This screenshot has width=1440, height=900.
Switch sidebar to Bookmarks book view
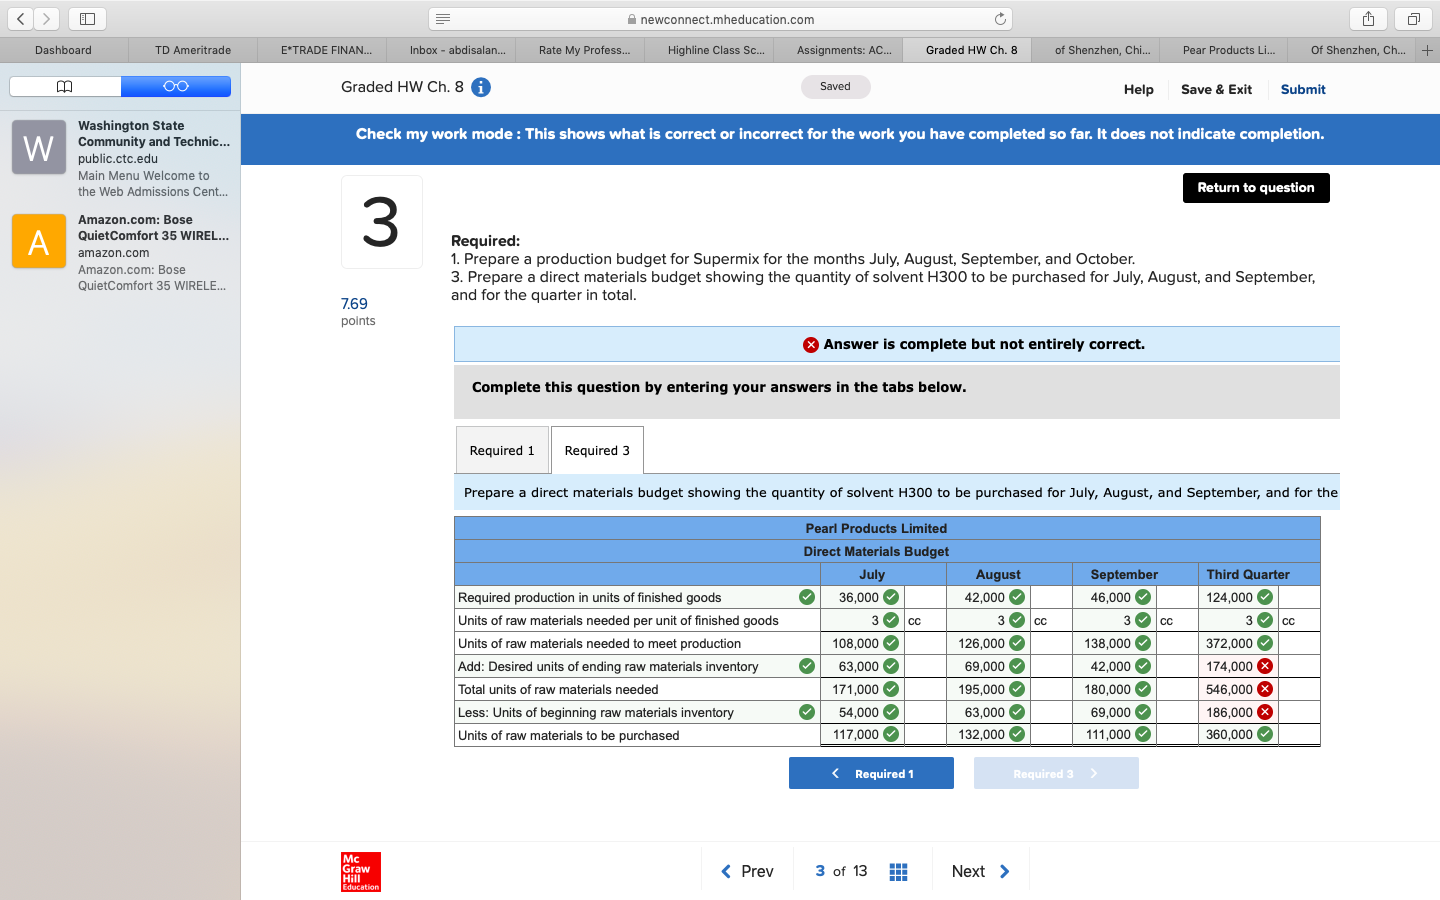click(x=64, y=86)
